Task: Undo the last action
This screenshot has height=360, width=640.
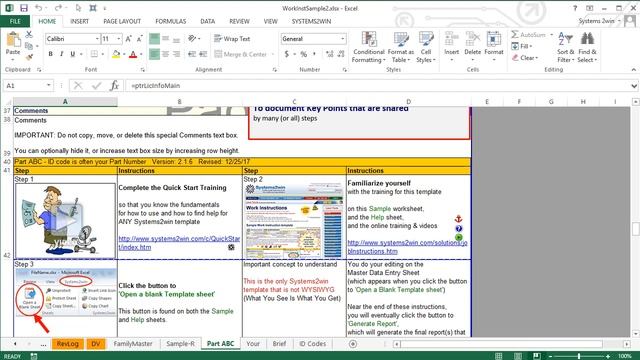Action: point(38,8)
